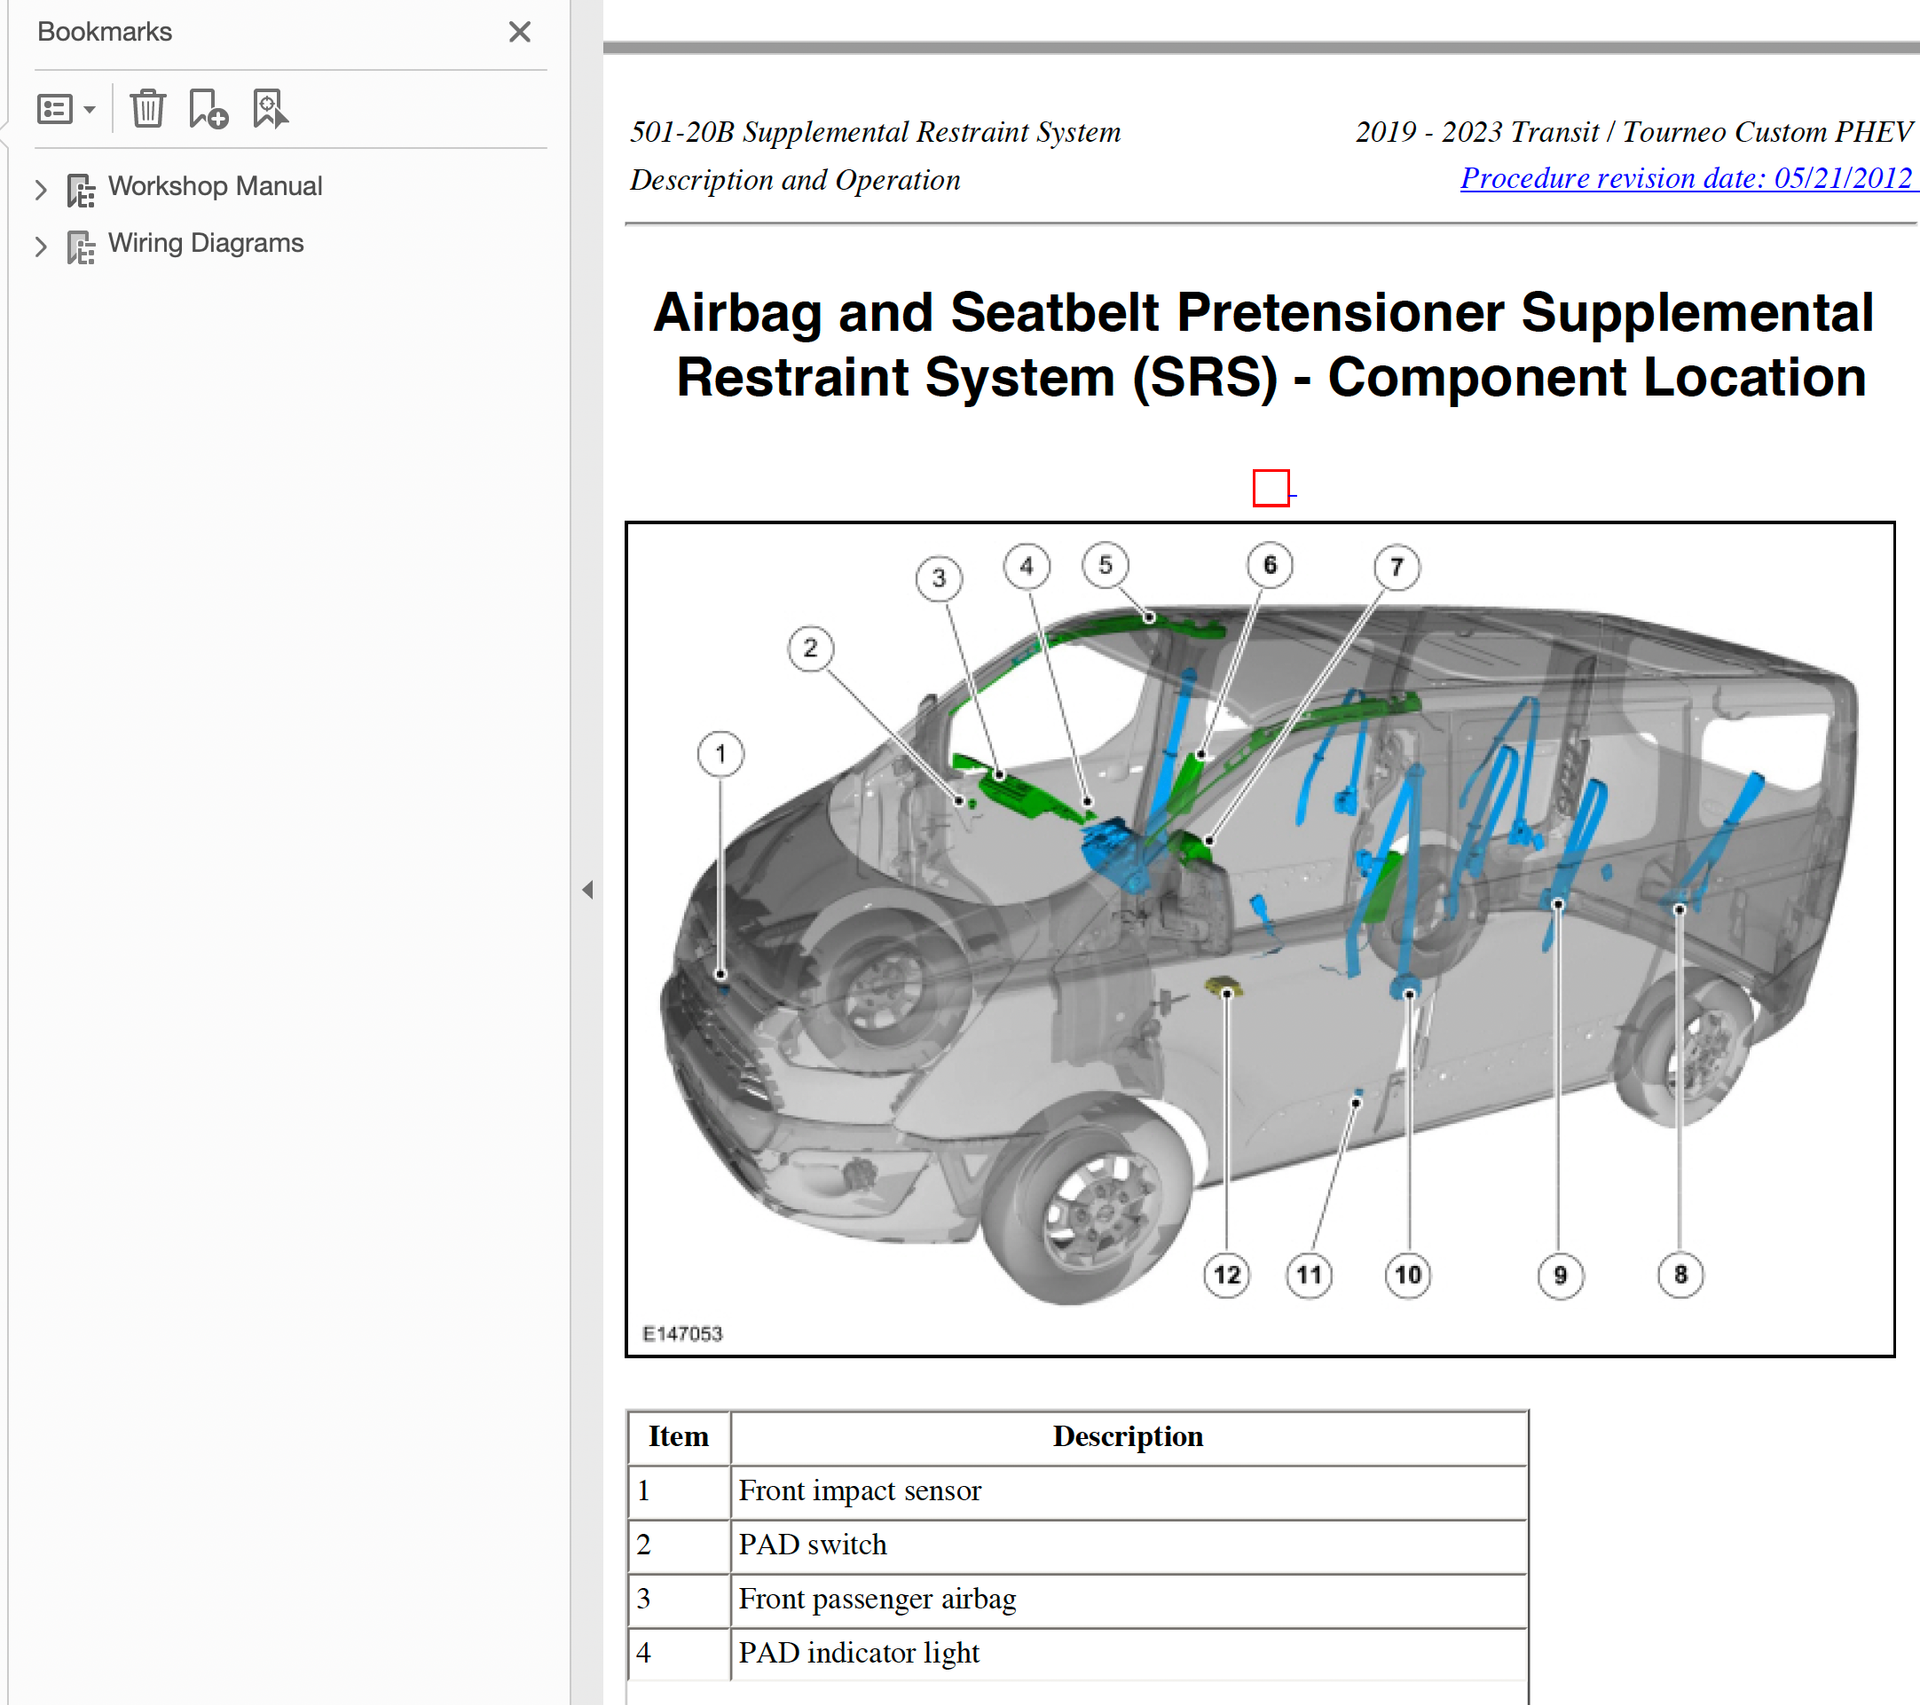Viewport: 1920px width, 1705px height.
Task: Click callout number 1 in diagram
Action: pyautogui.click(x=720, y=753)
